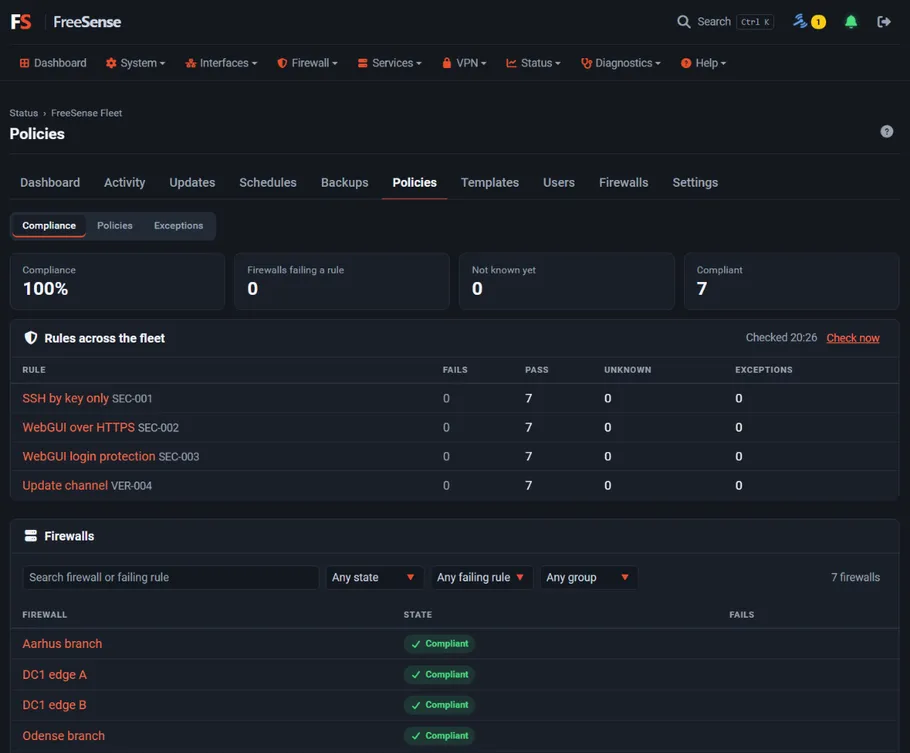This screenshot has height=753, width=910.
Task: Open the Diagnostics menu
Action: [x=620, y=63]
